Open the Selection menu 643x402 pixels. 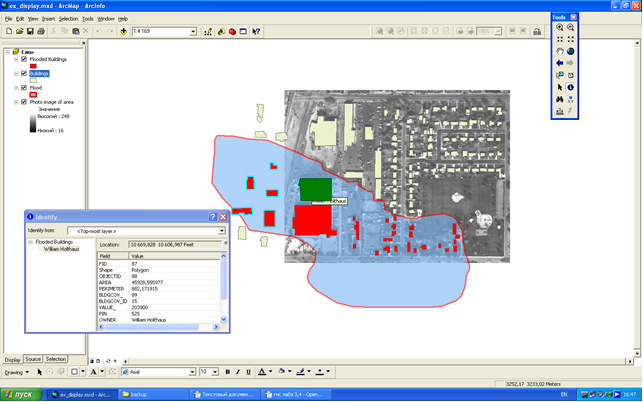[x=68, y=19]
